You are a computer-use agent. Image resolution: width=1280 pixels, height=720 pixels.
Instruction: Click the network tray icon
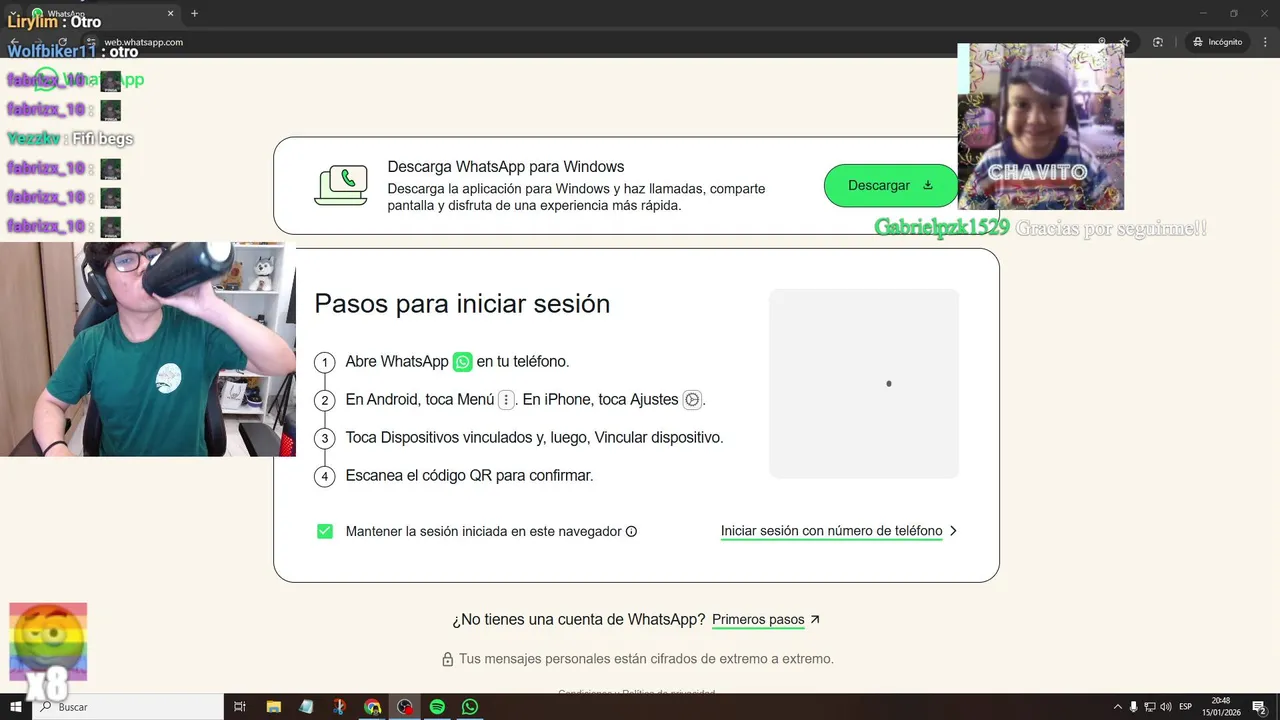coord(1150,707)
